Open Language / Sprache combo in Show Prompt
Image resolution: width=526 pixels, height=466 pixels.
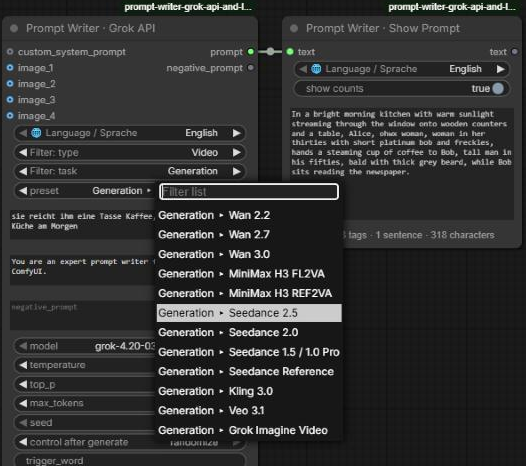coord(402,69)
